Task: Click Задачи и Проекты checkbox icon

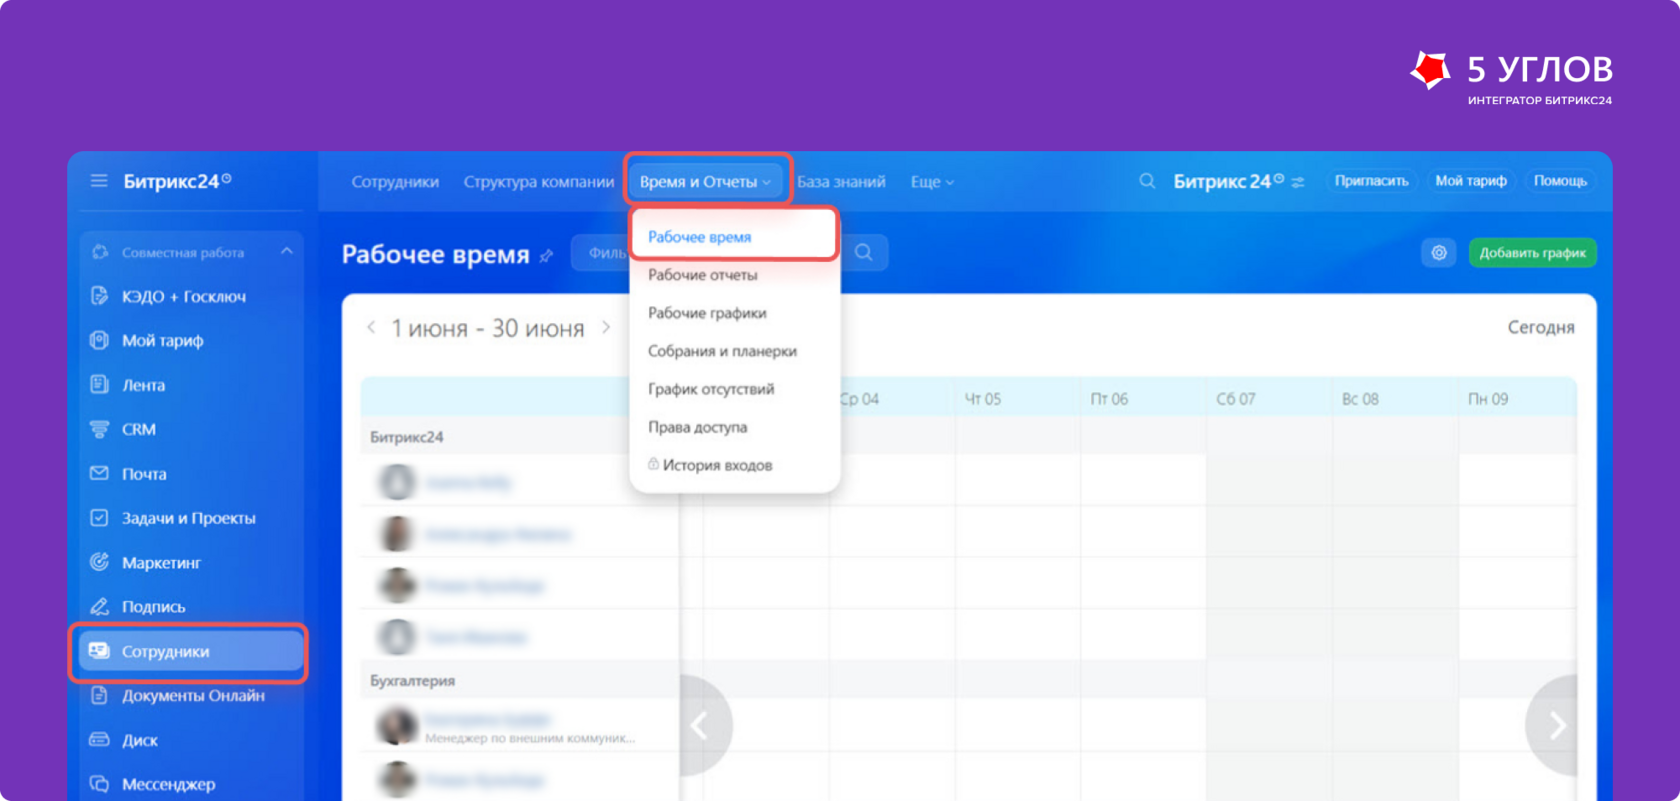Action: pyautogui.click(x=99, y=518)
